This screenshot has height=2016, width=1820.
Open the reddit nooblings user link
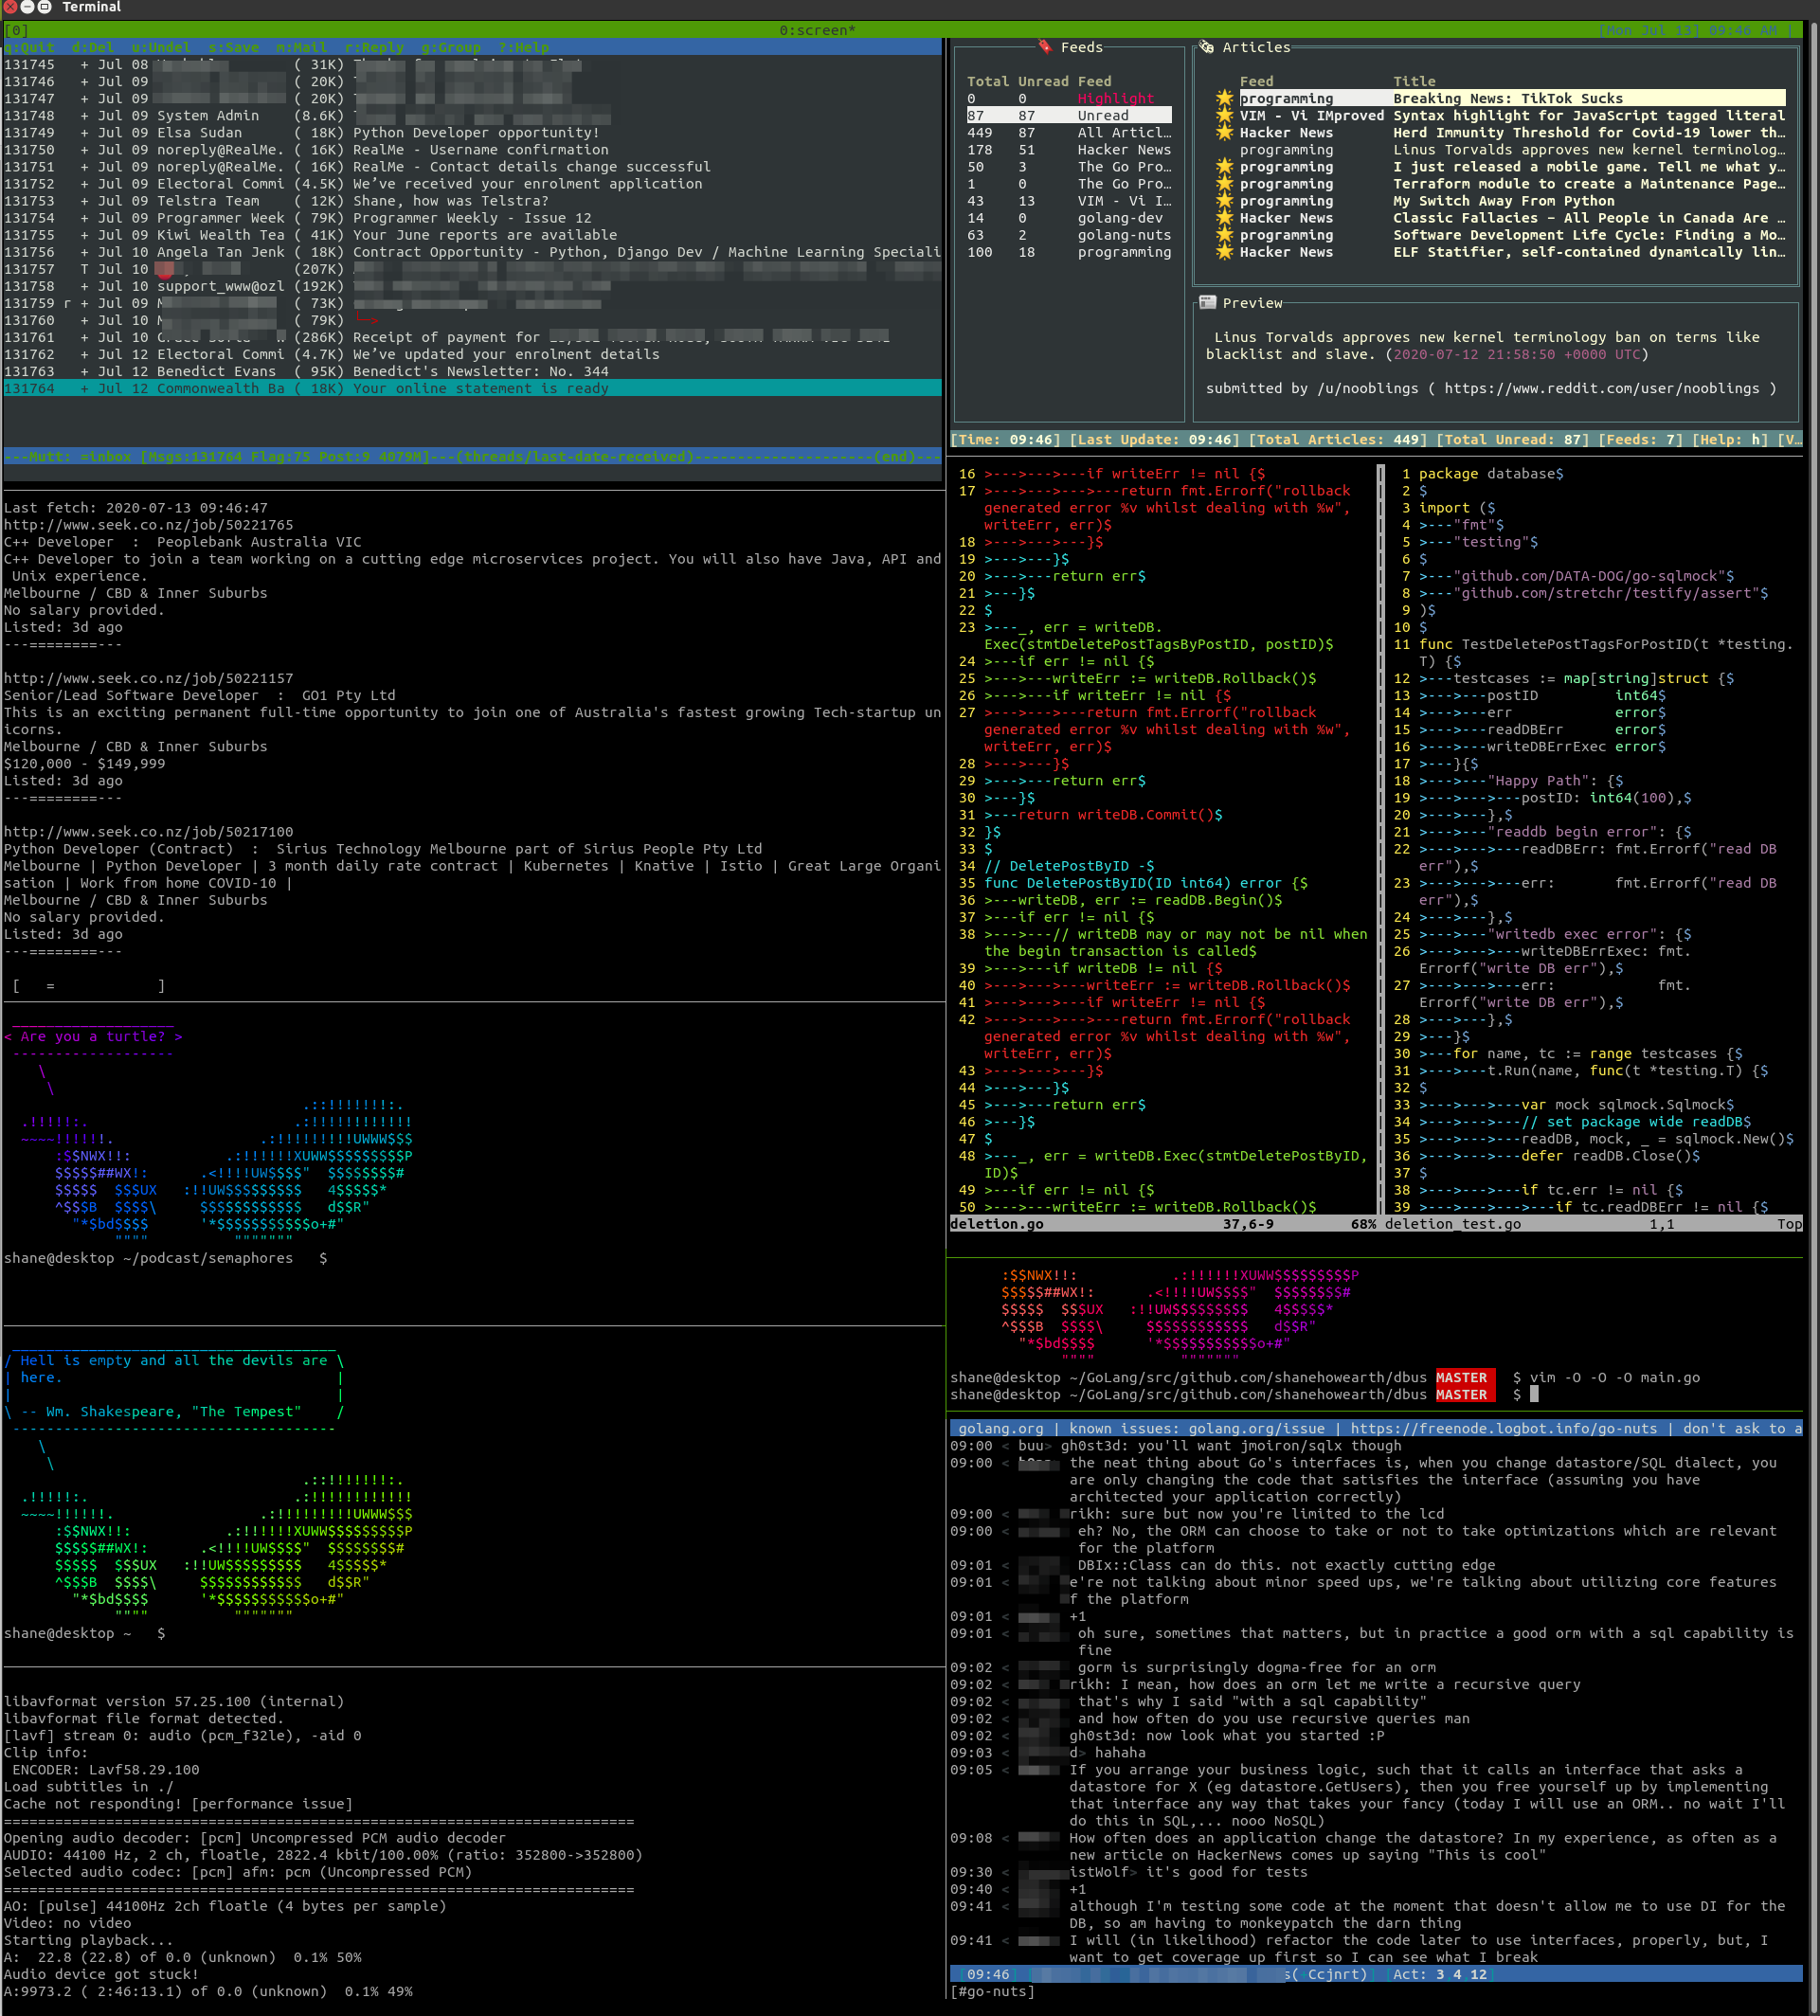(x=1601, y=388)
